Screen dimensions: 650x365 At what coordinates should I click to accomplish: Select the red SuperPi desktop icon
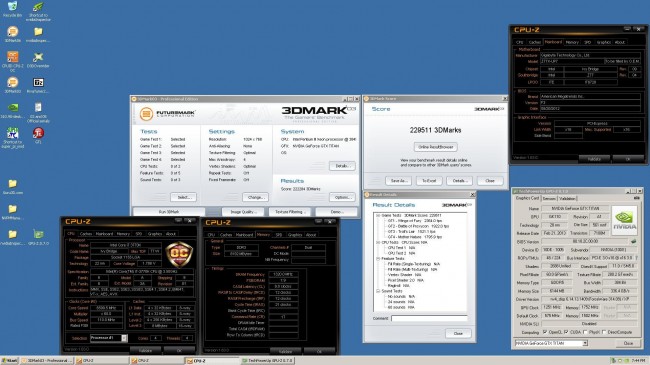38,133
